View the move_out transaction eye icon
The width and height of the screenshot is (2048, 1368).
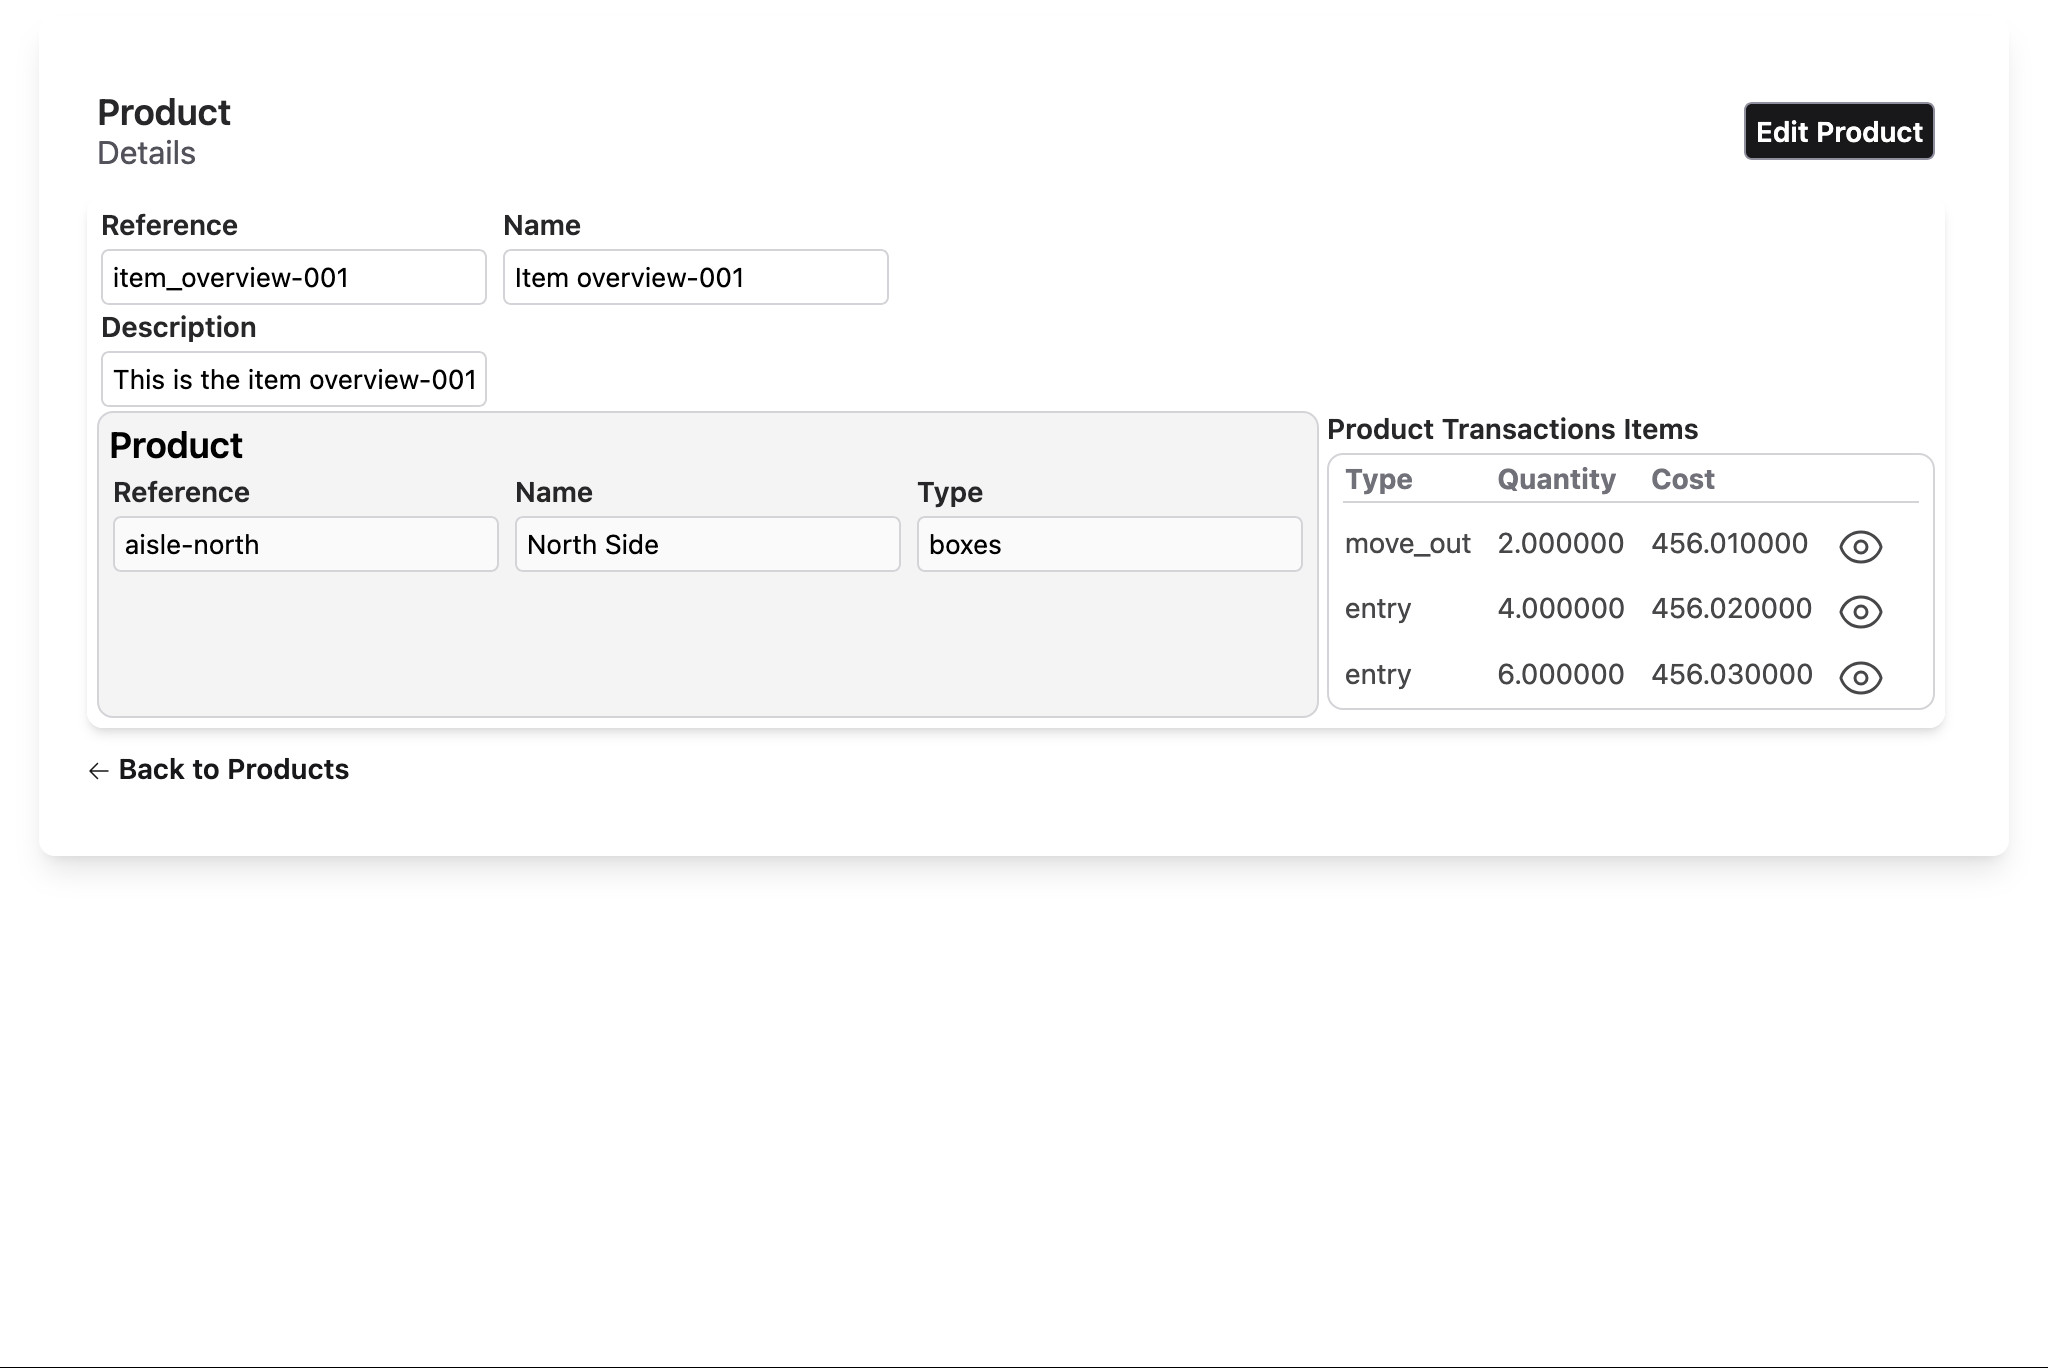click(x=1860, y=546)
